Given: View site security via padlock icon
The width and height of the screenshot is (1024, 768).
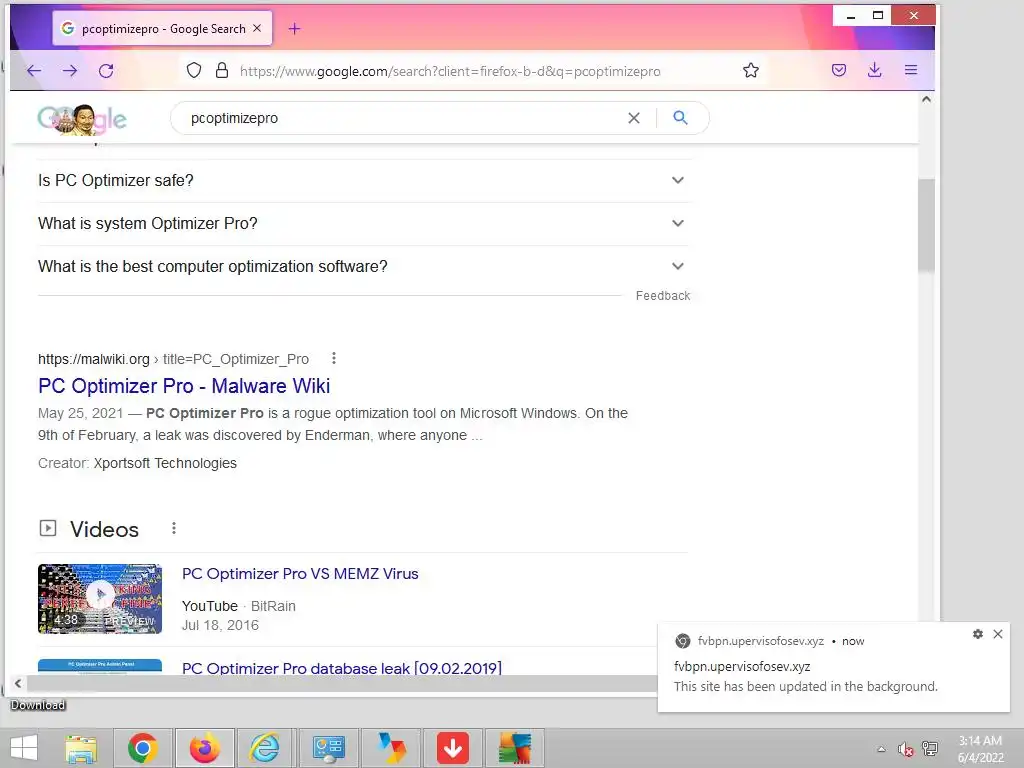Looking at the screenshot, I should [222, 71].
